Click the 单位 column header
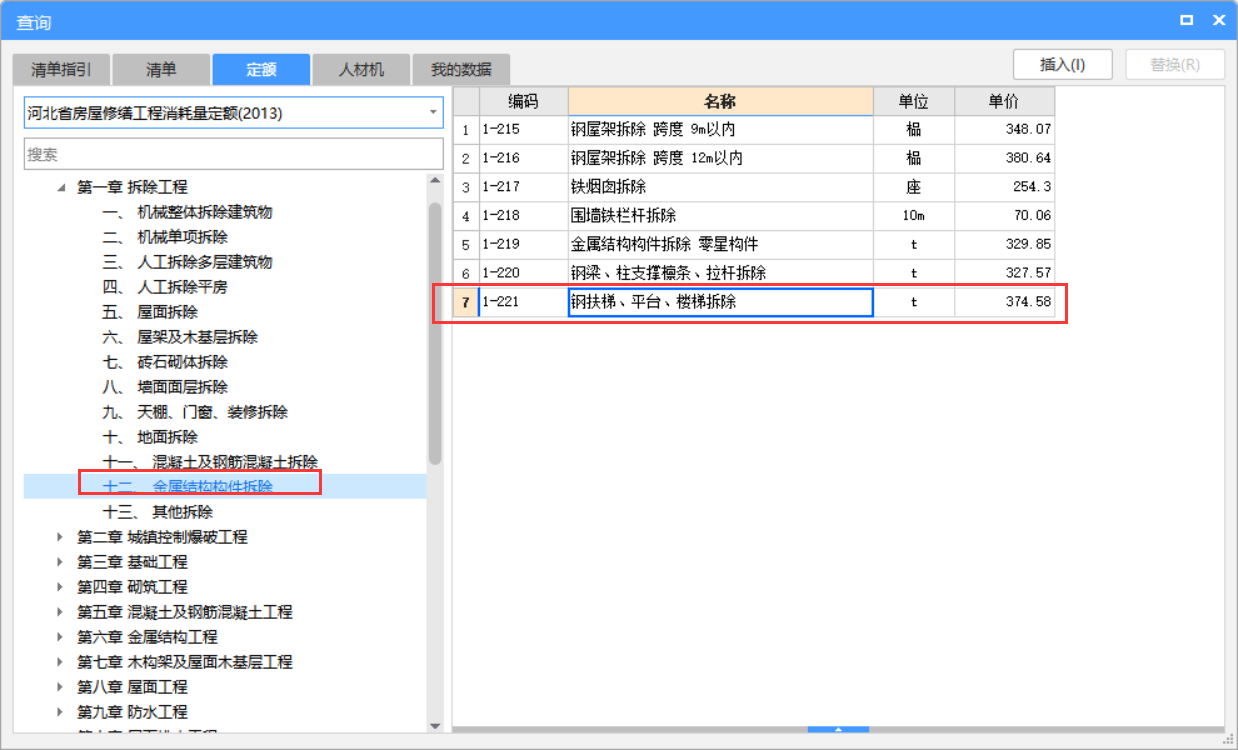The height and width of the screenshot is (750, 1238). [x=913, y=101]
